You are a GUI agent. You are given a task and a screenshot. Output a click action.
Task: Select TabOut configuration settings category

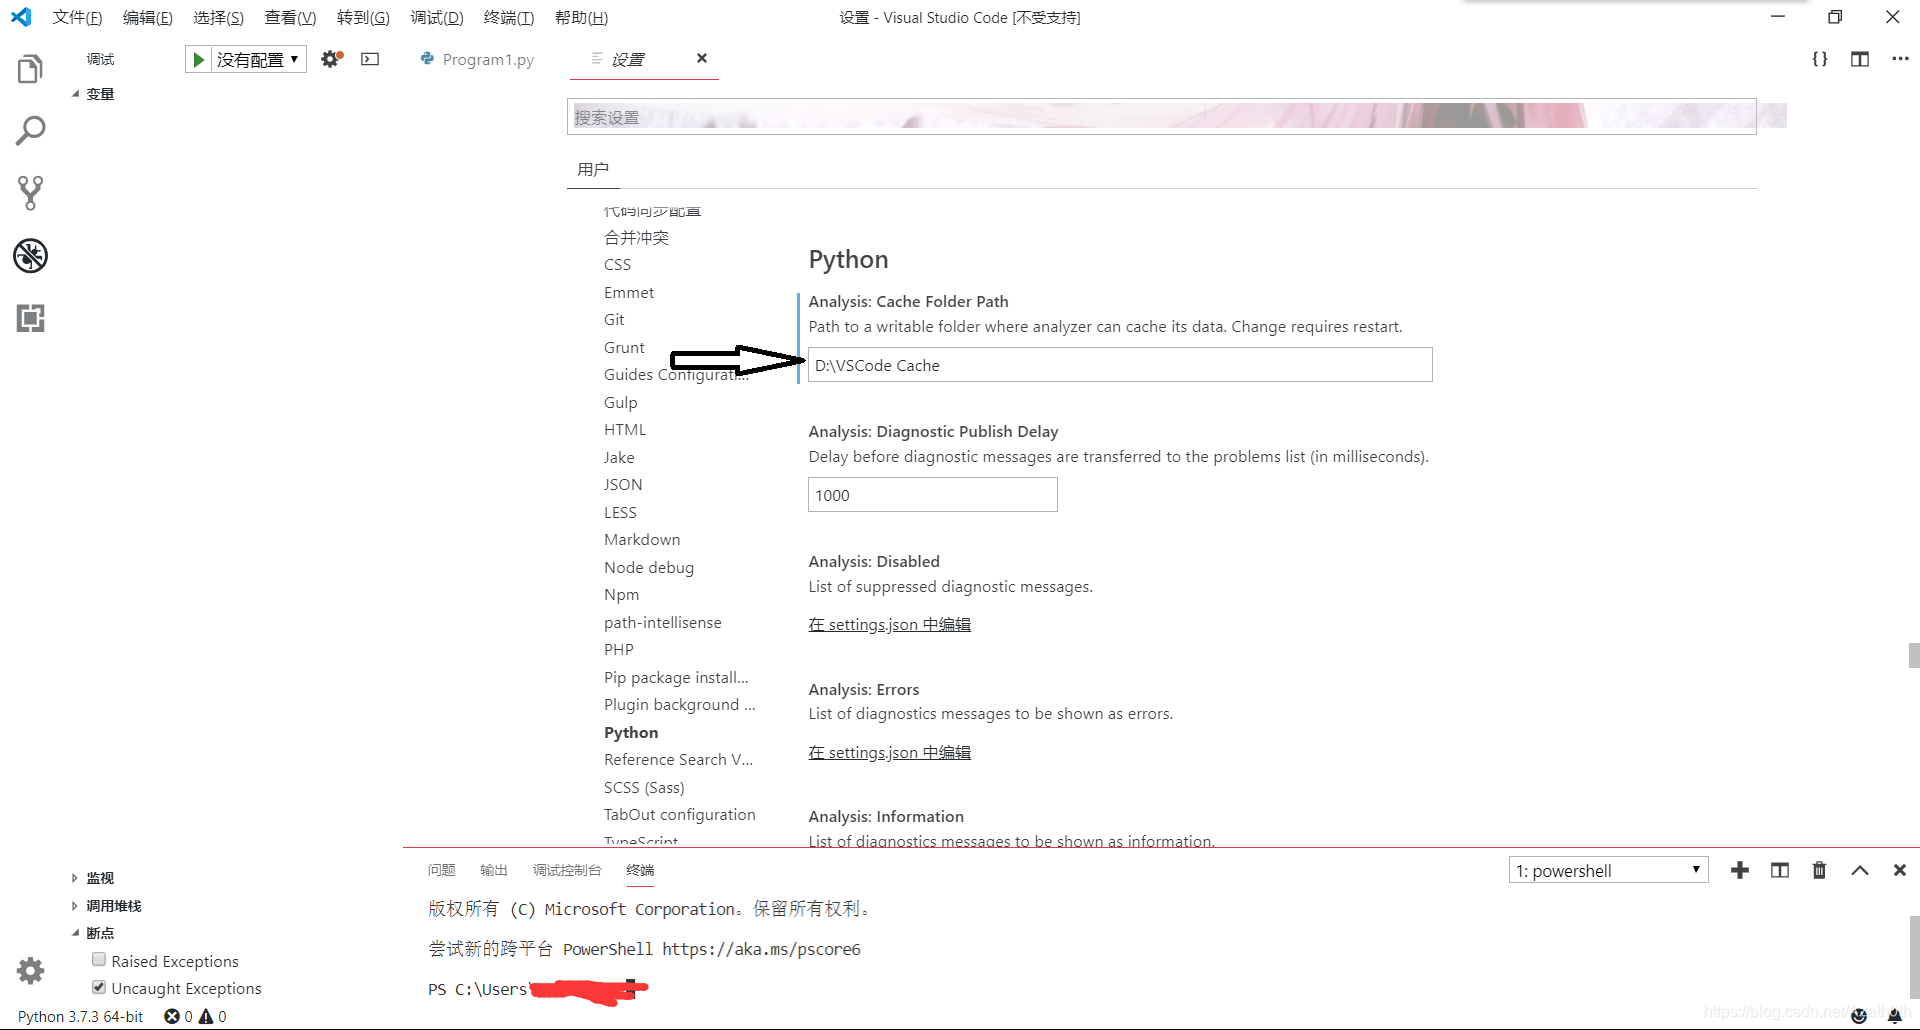pos(680,815)
